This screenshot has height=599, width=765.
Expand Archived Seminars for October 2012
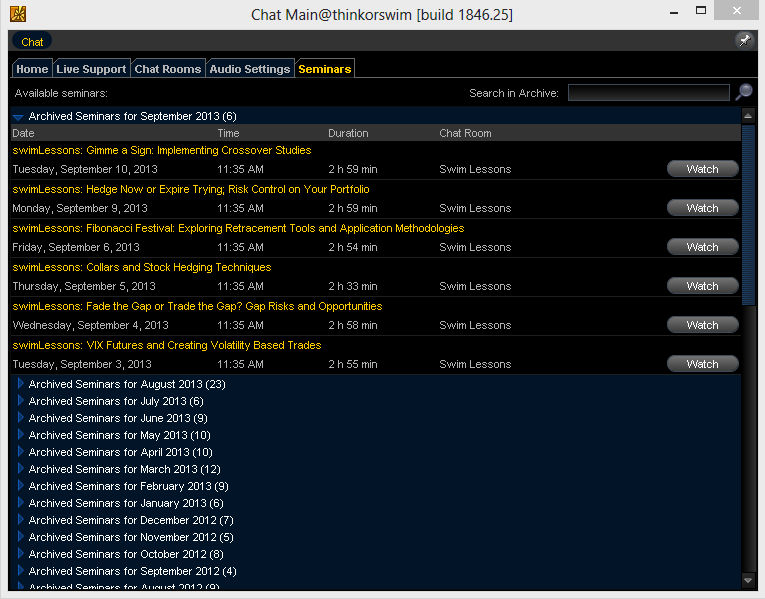click(x=20, y=554)
